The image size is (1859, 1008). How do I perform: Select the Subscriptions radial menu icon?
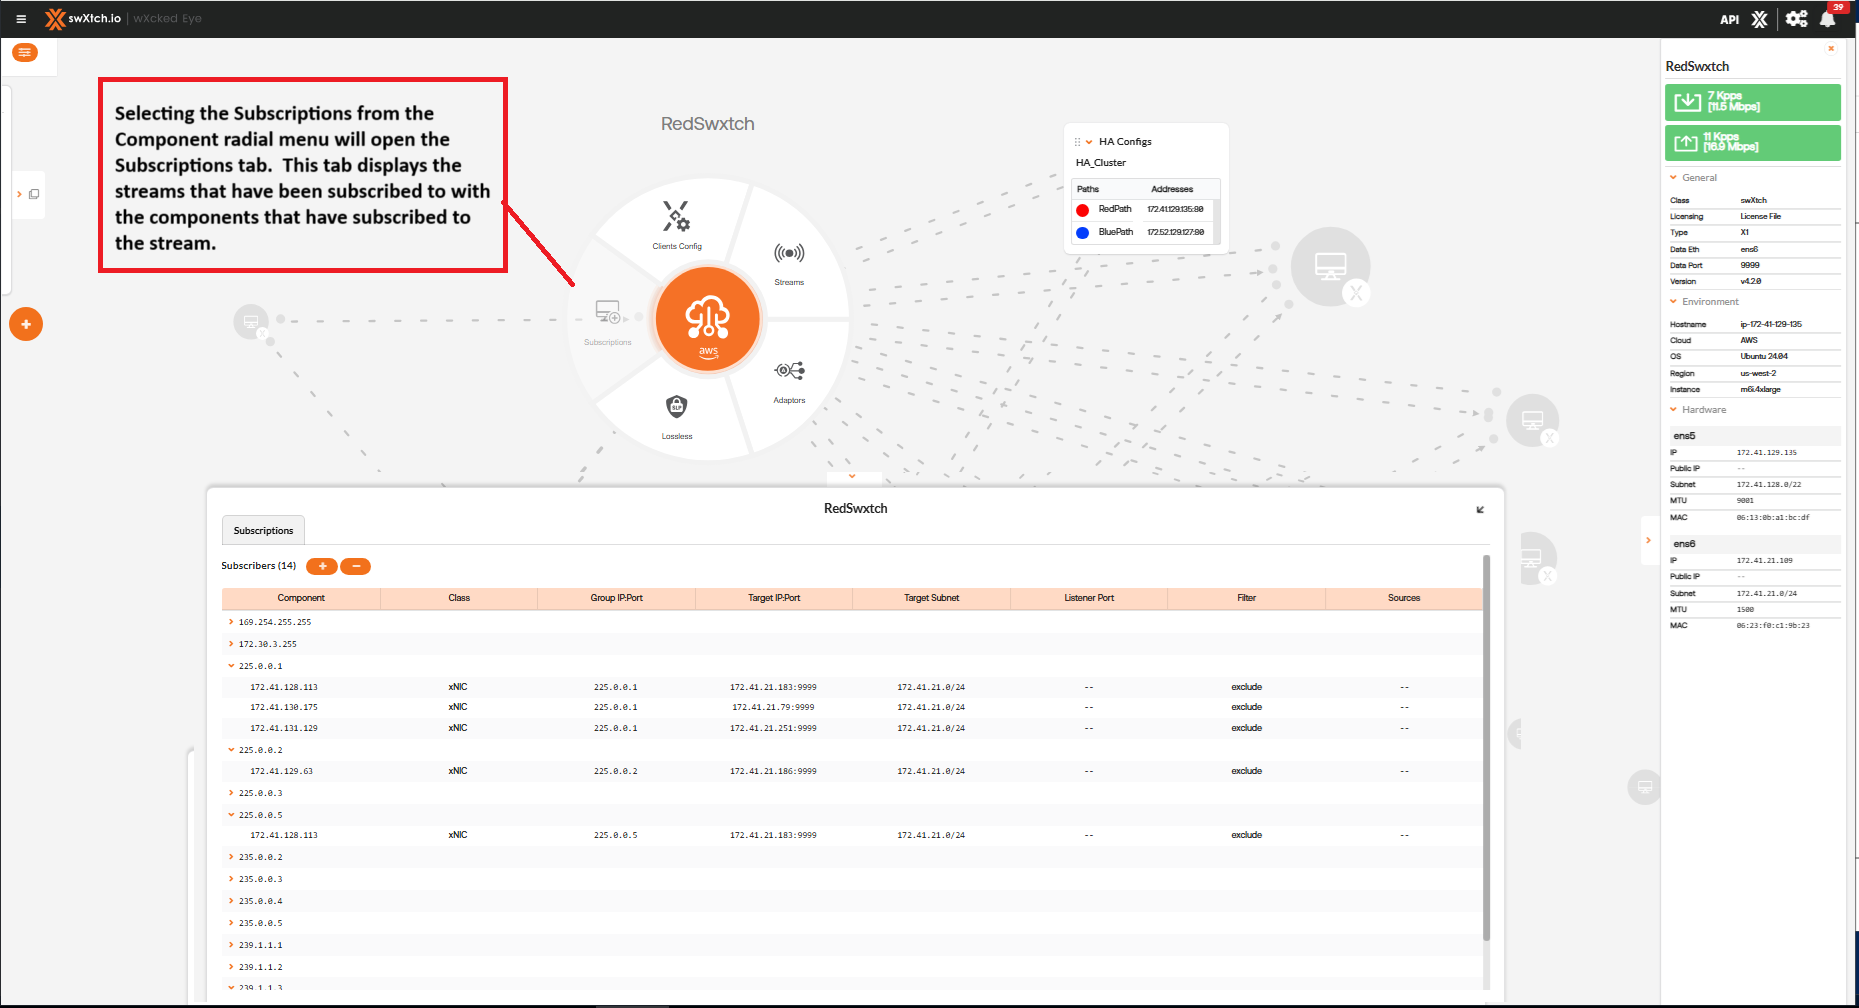608,313
